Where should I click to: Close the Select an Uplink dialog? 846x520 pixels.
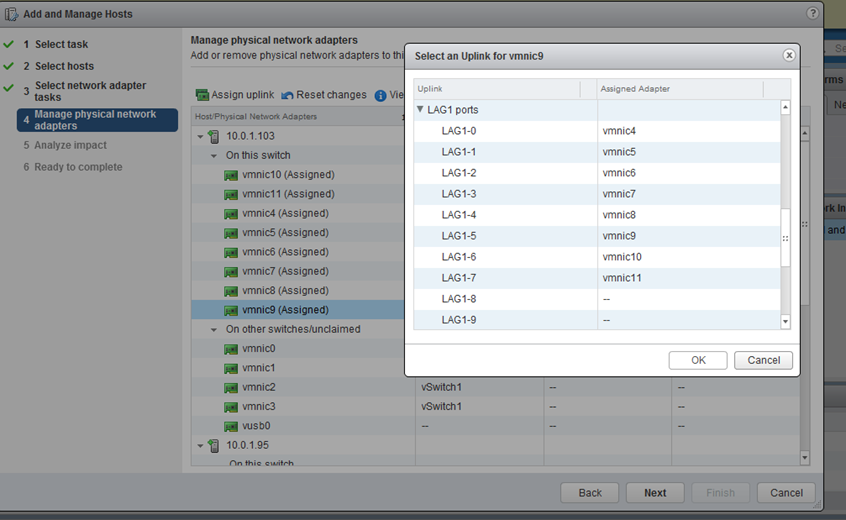click(789, 56)
